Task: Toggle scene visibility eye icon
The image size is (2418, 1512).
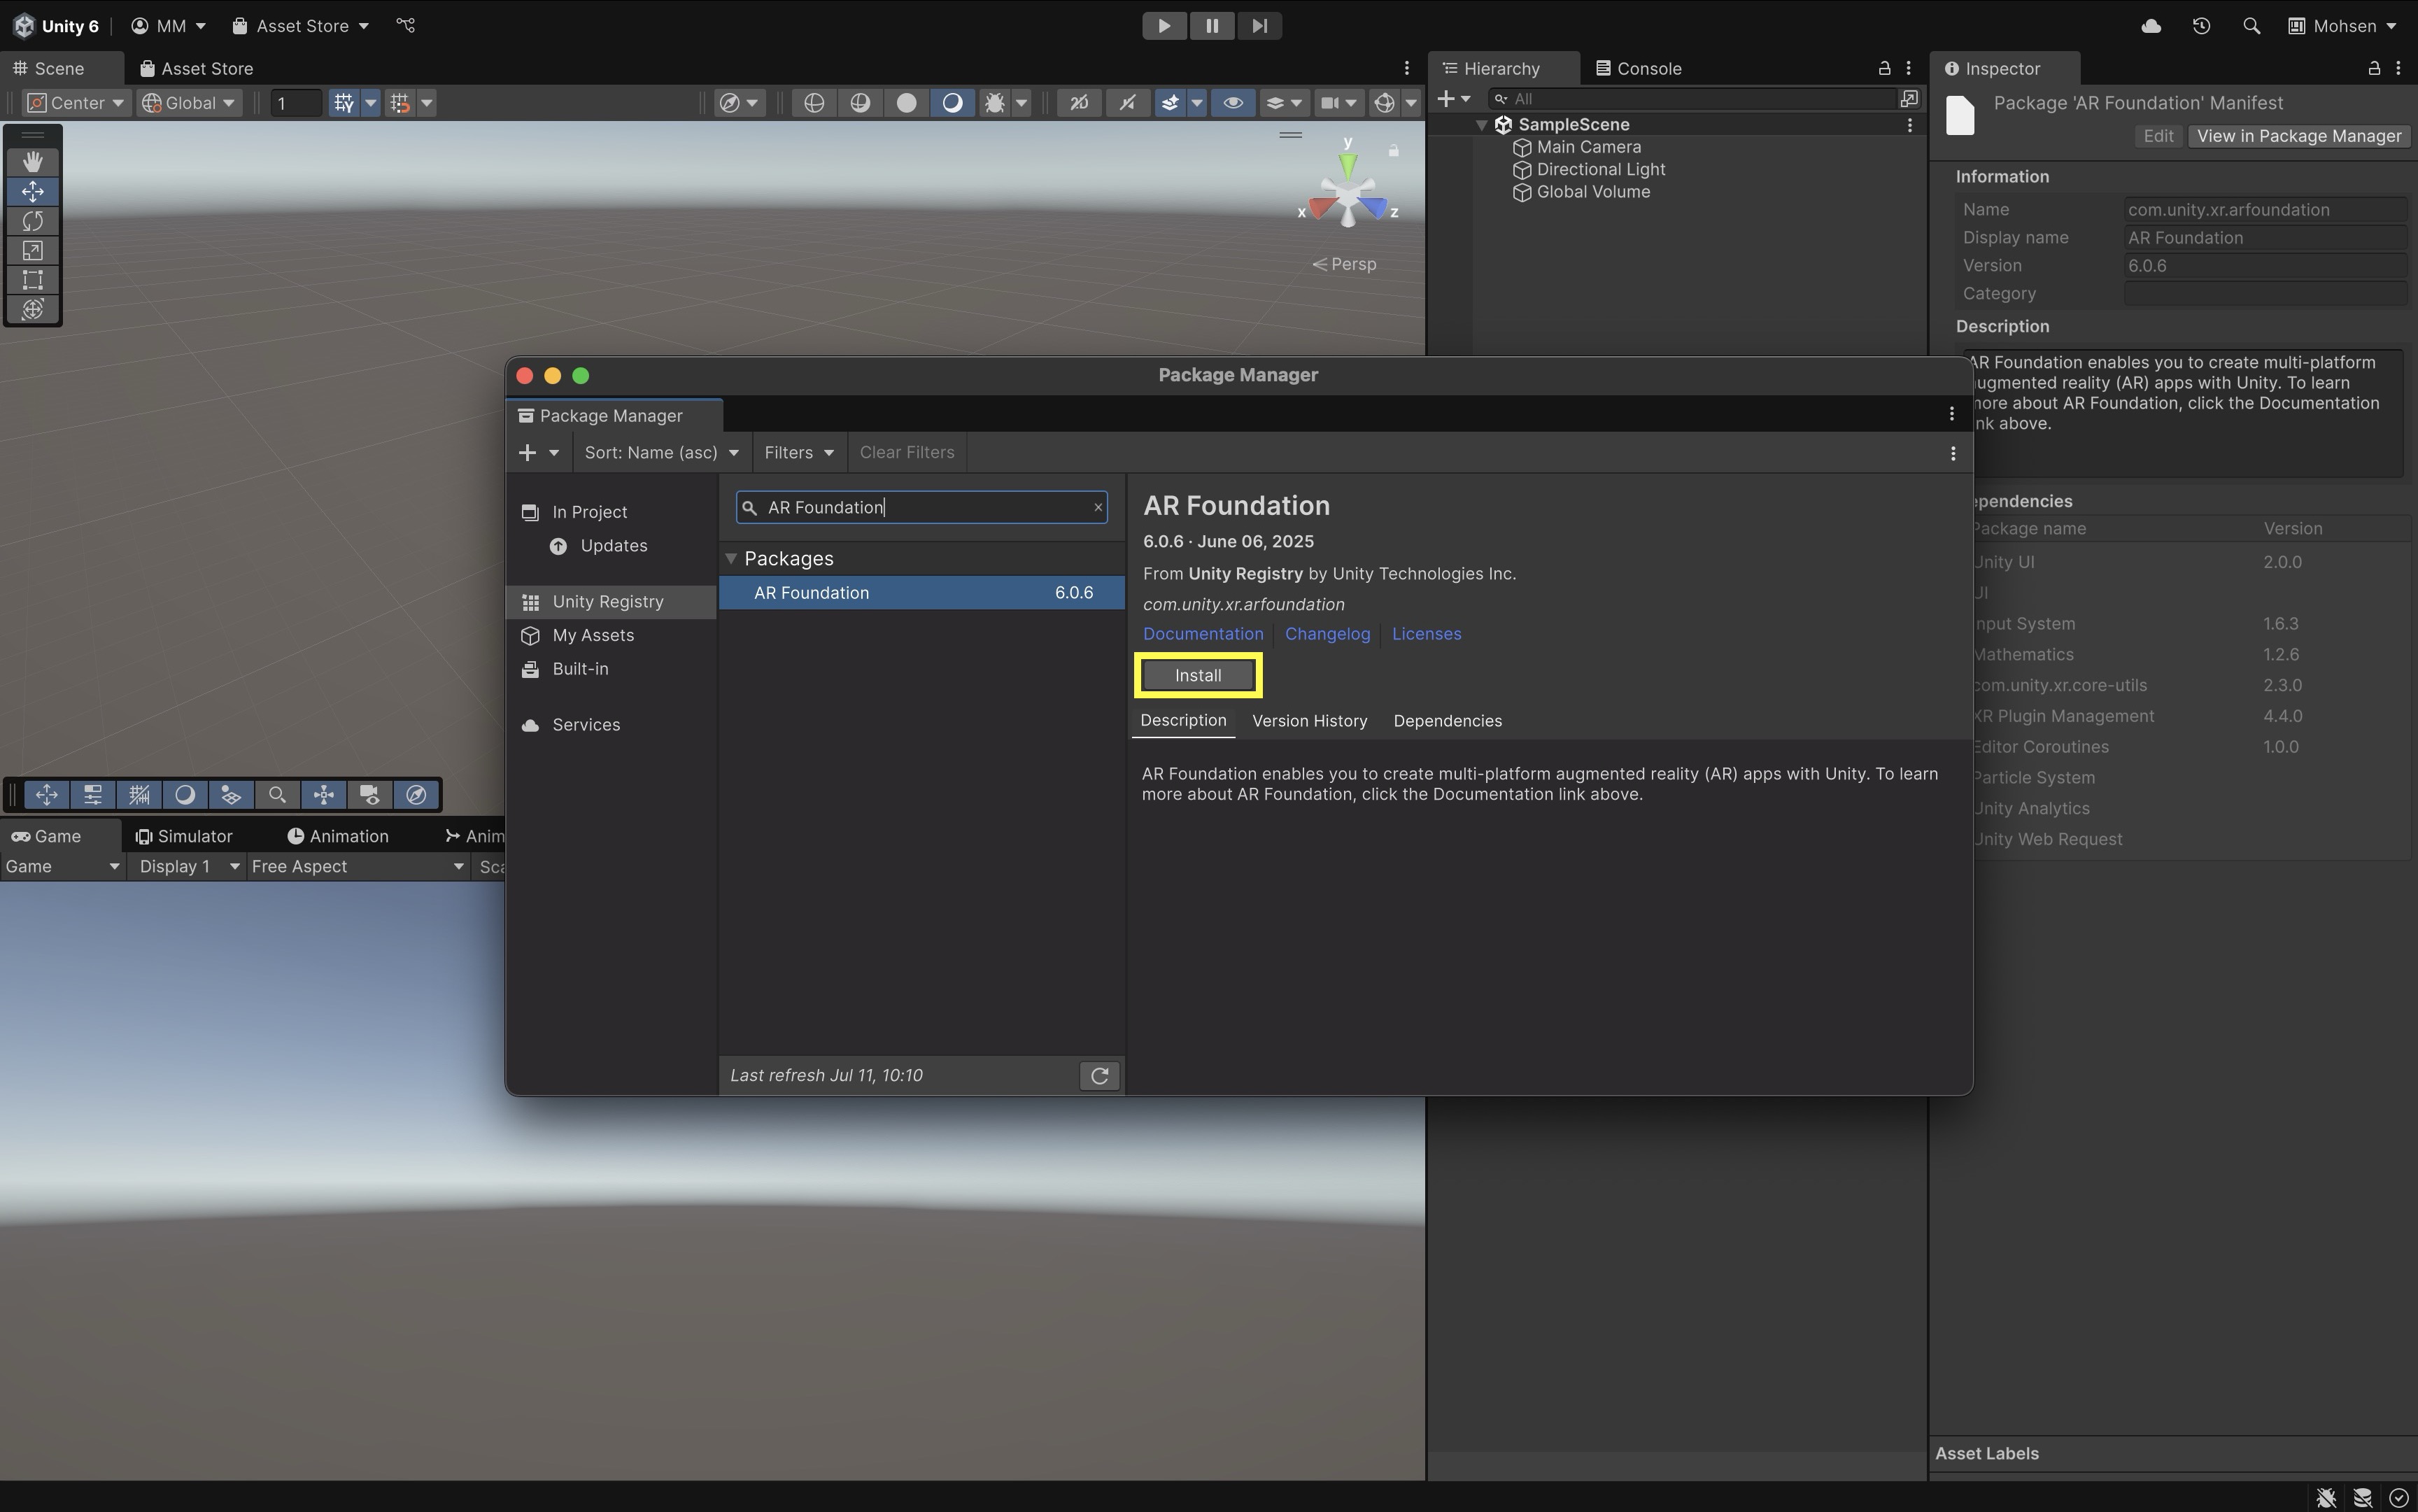Action: point(1233,102)
